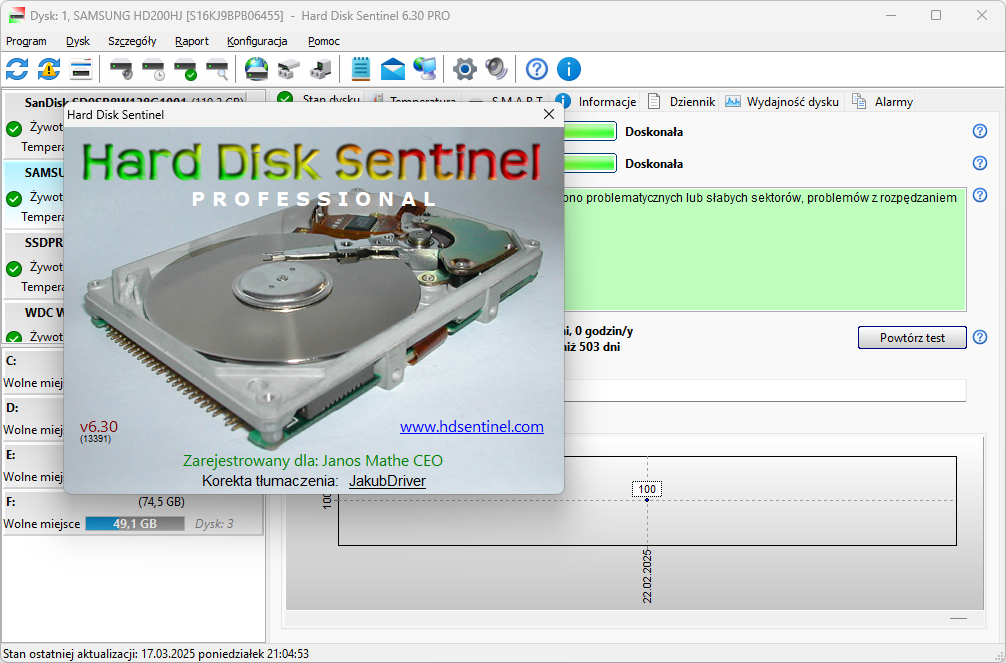Maximize the Hard Disk Sentinel window

tap(936, 15)
